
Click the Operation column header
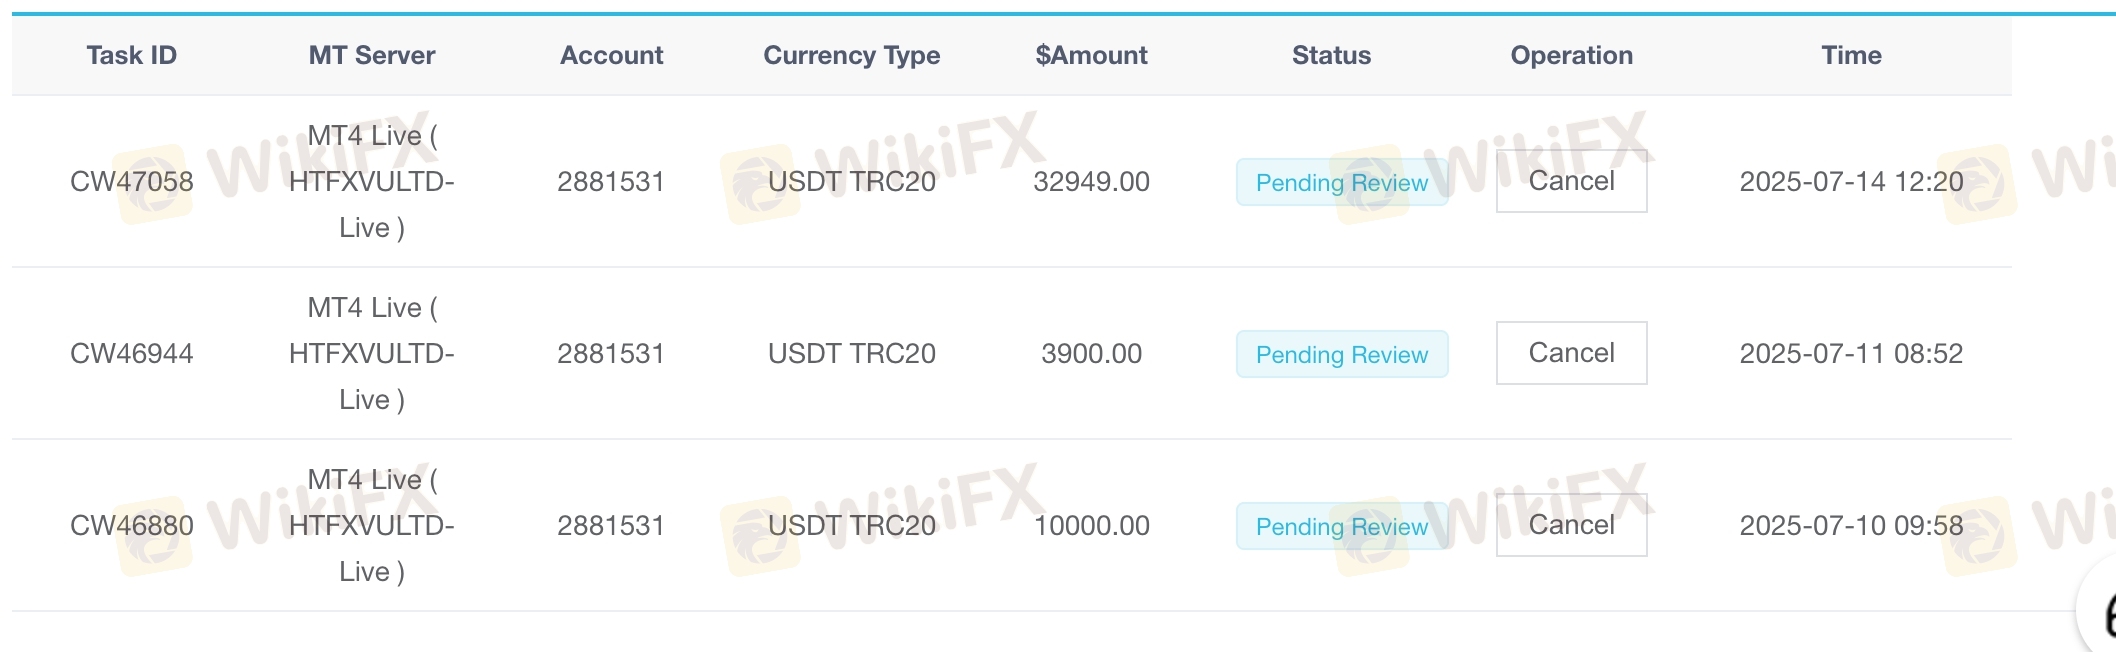pos(1571,55)
